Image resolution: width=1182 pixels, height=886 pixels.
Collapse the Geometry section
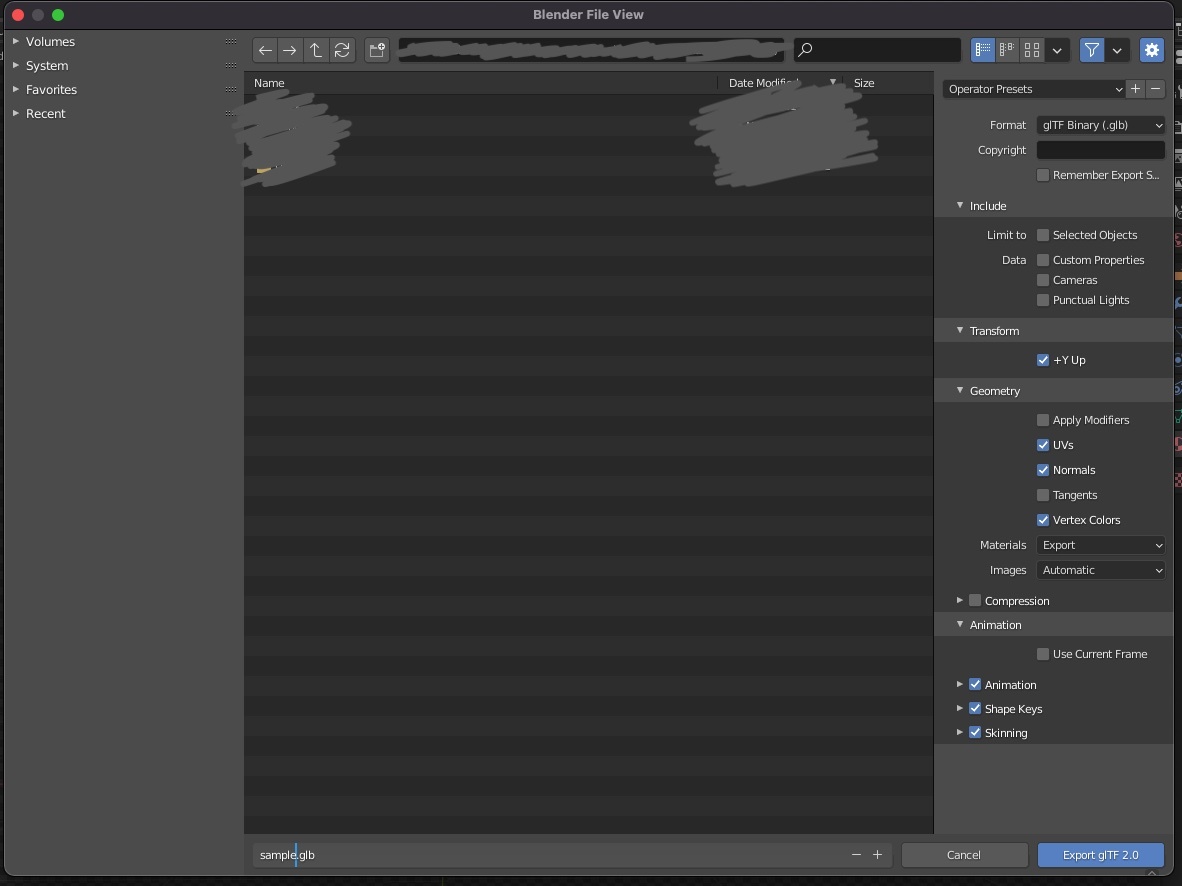pos(960,391)
